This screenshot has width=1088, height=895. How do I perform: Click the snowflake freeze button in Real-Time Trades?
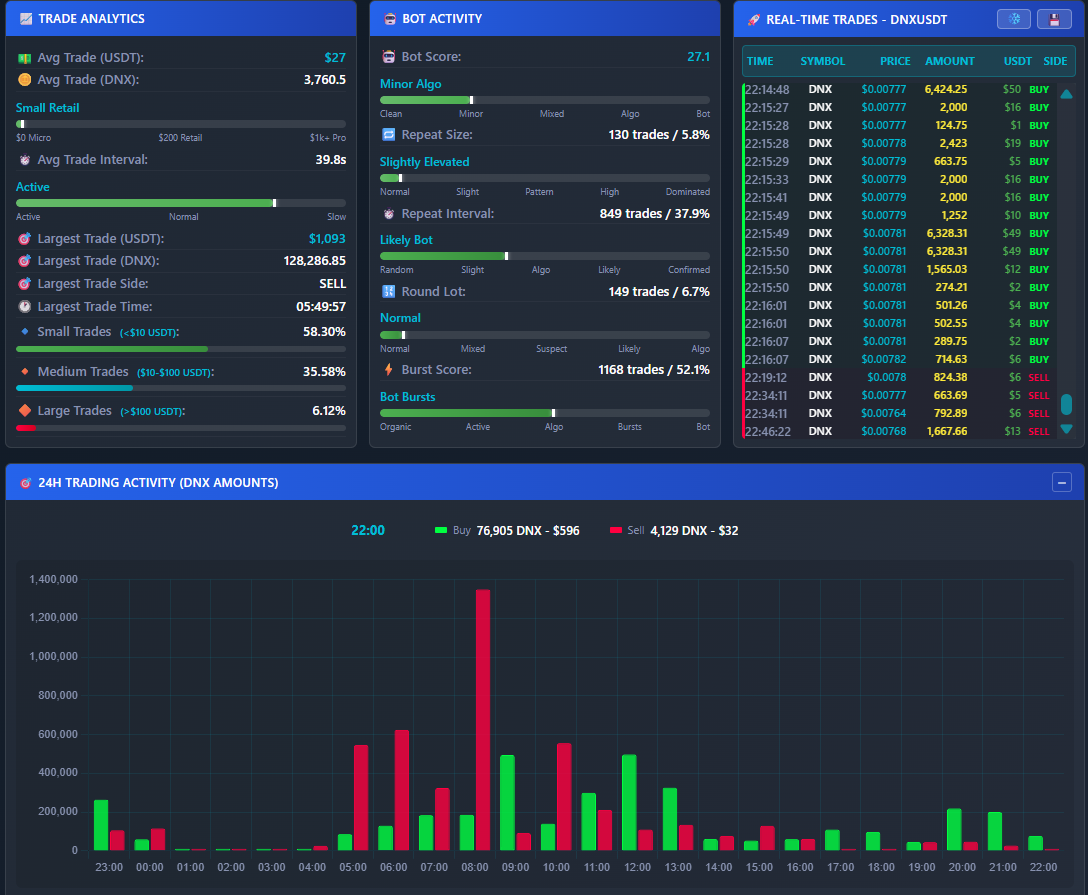coord(1013,19)
